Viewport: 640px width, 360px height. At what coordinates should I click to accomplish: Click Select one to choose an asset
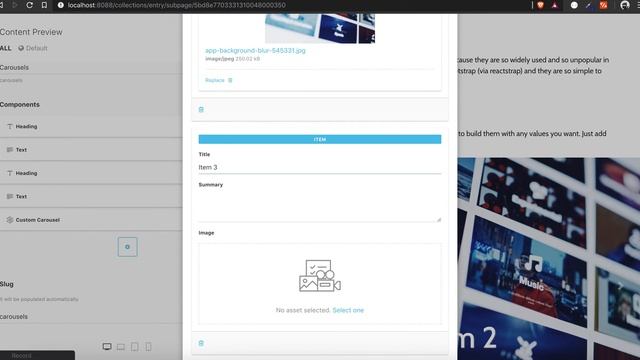(x=348, y=310)
